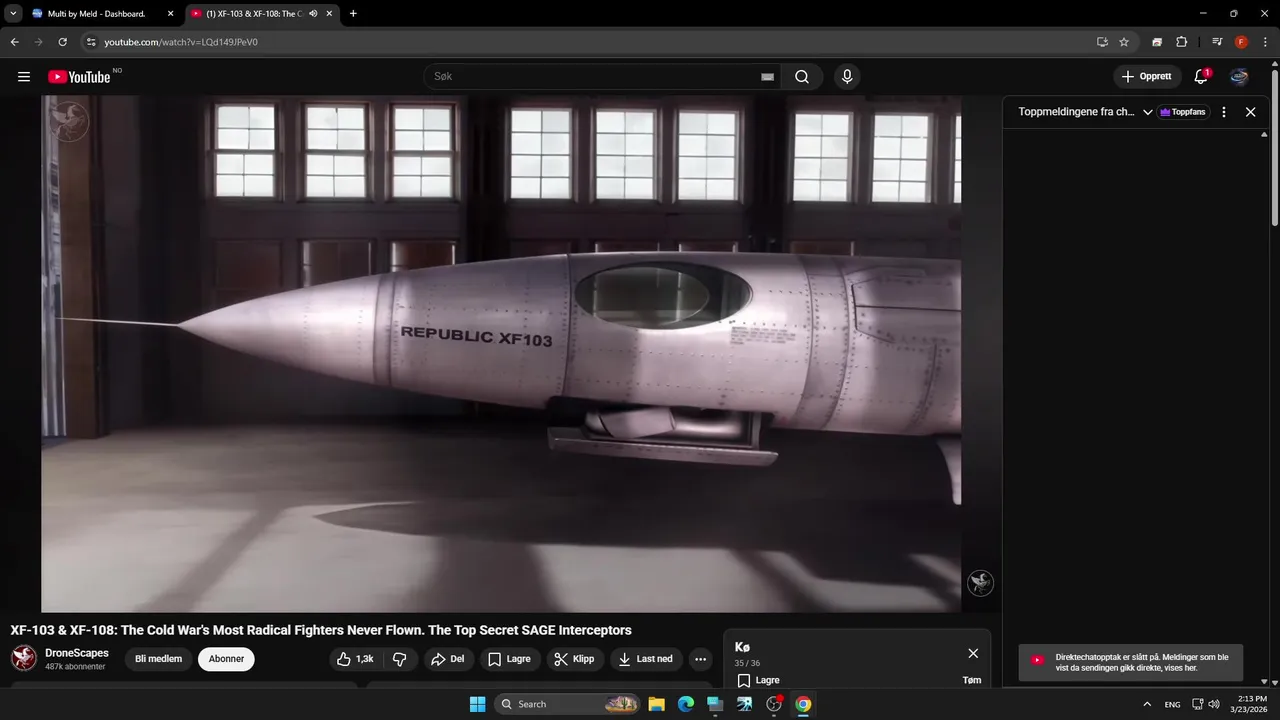Click the address bar URL
This screenshot has height=720, width=1280.
pos(181,42)
